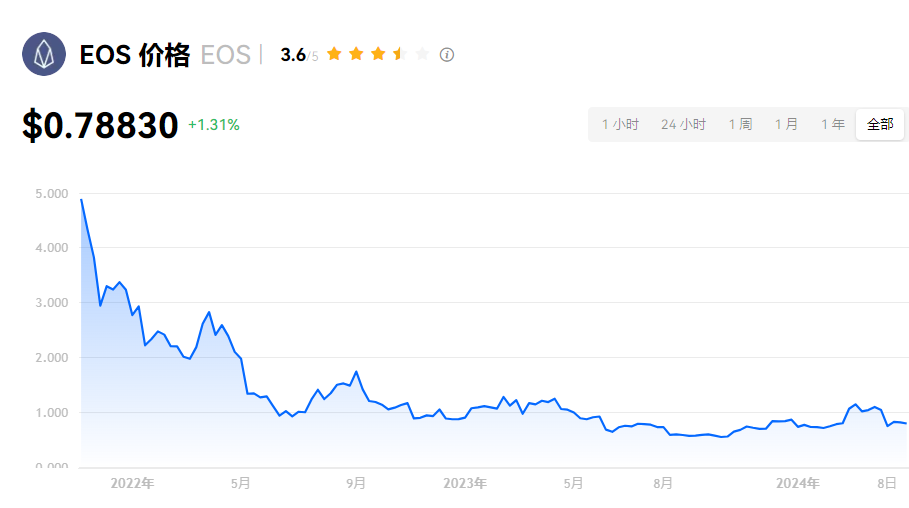Click the empty fifth rating star
This screenshot has height=508, width=909.
tap(421, 54)
